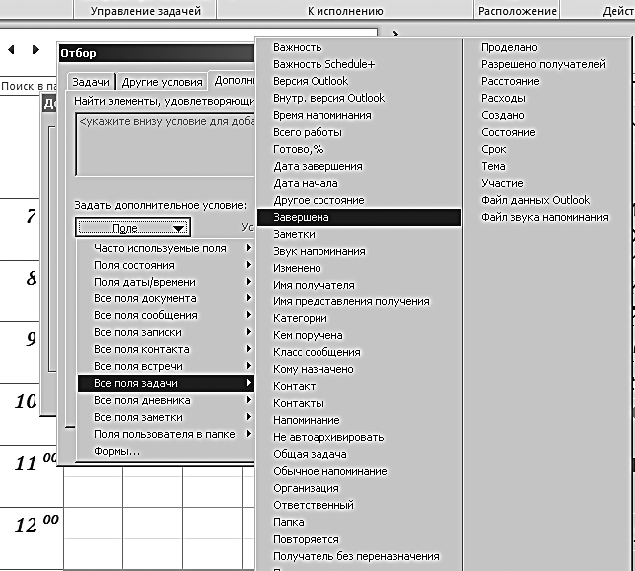Pick the Формы... menu item
The width and height of the screenshot is (635, 571).
(x=117, y=451)
